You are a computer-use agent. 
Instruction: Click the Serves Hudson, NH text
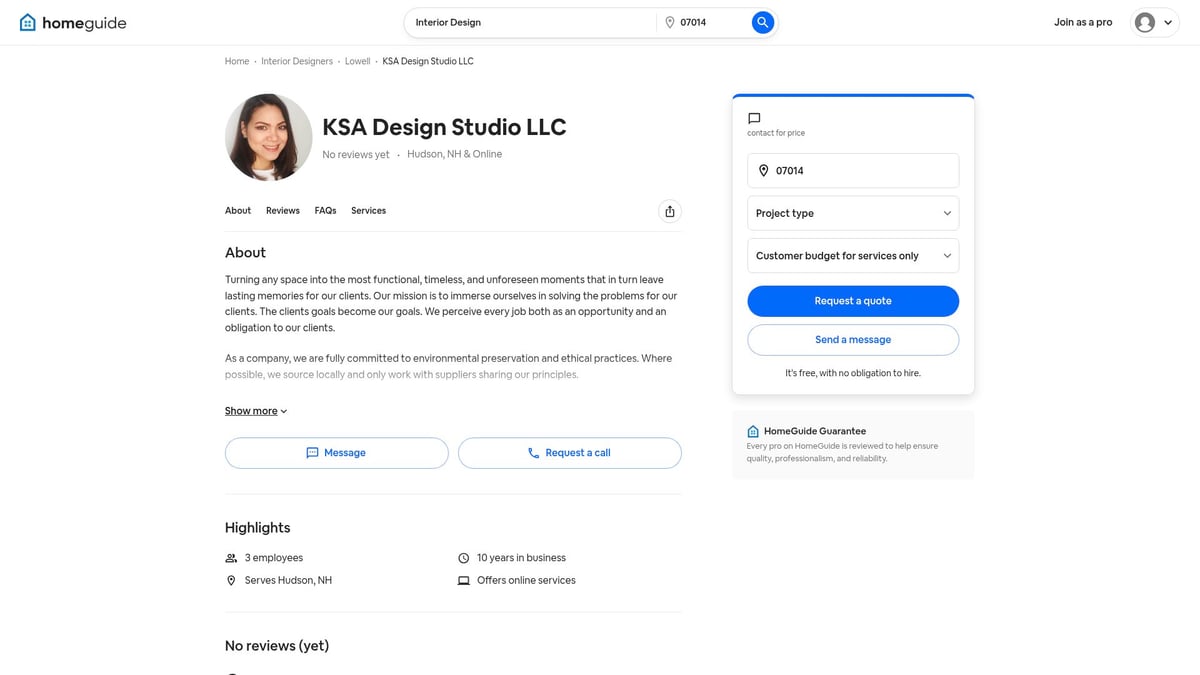click(288, 580)
